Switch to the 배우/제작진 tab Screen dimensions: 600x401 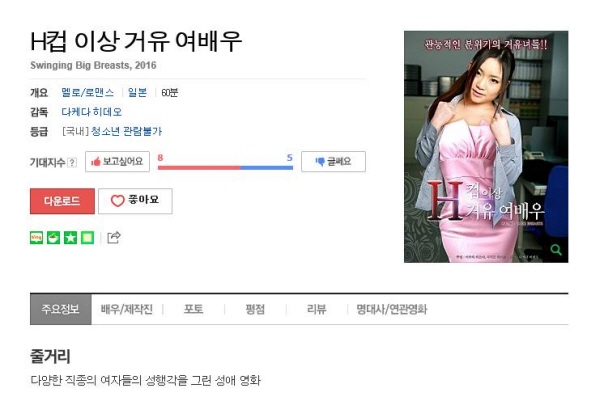pyautogui.click(x=127, y=309)
